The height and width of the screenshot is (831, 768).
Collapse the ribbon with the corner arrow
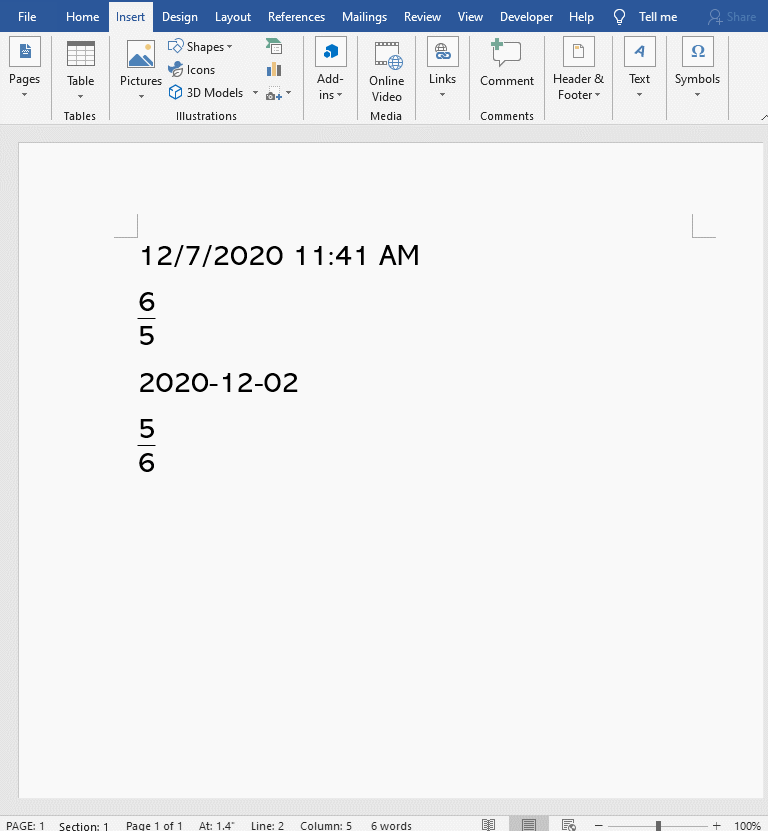(764, 118)
